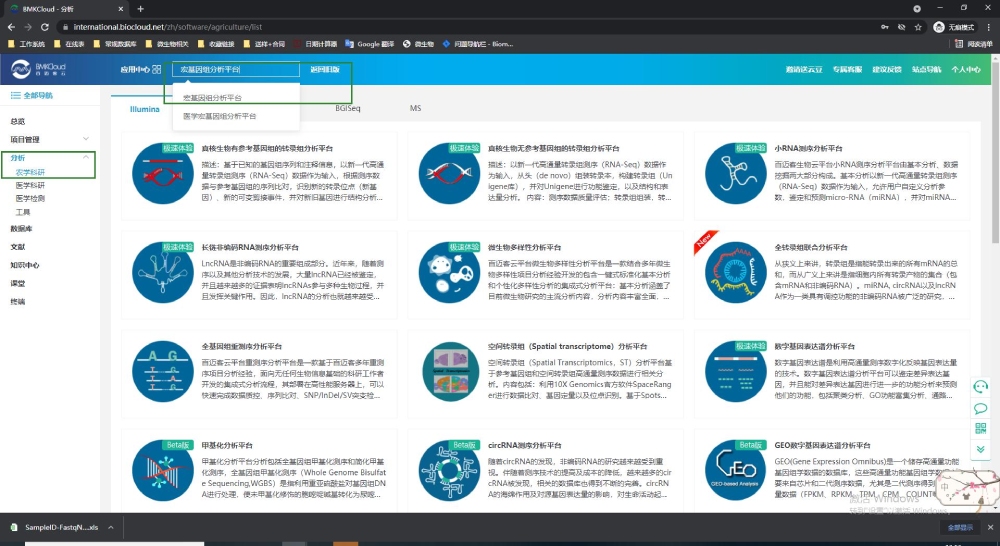The height and width of the screenshot is (546, 1000).
Task: Open 个人中心 in the top navigation
Action: 966,70
